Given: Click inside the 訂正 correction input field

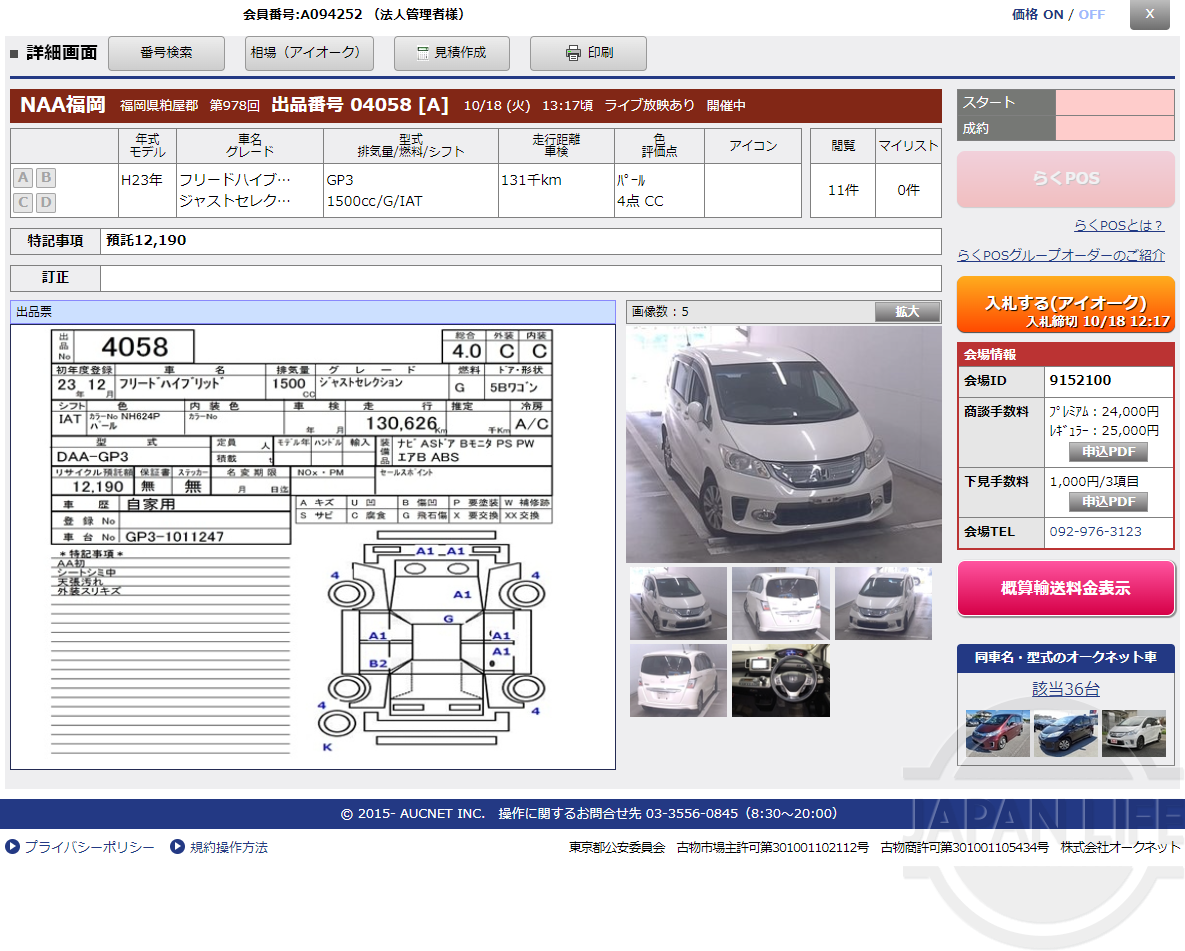Looking at the screenshot, I should [x=520, y=278].
